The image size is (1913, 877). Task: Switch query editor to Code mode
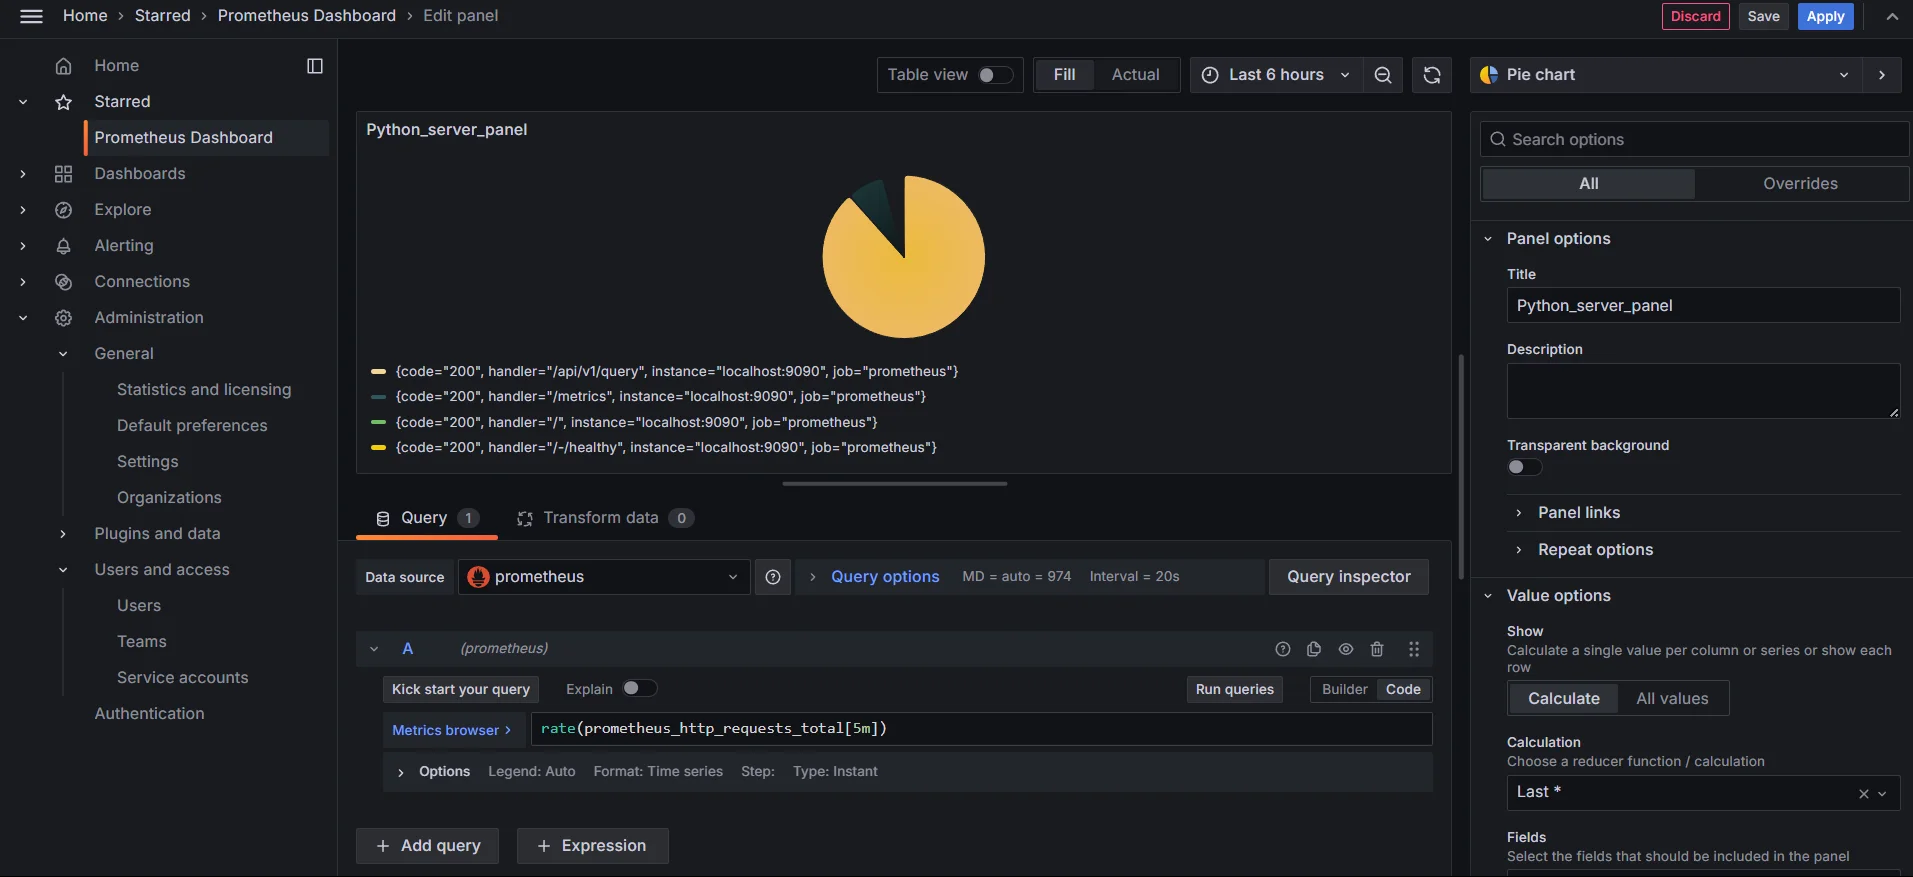point(1403,689)
